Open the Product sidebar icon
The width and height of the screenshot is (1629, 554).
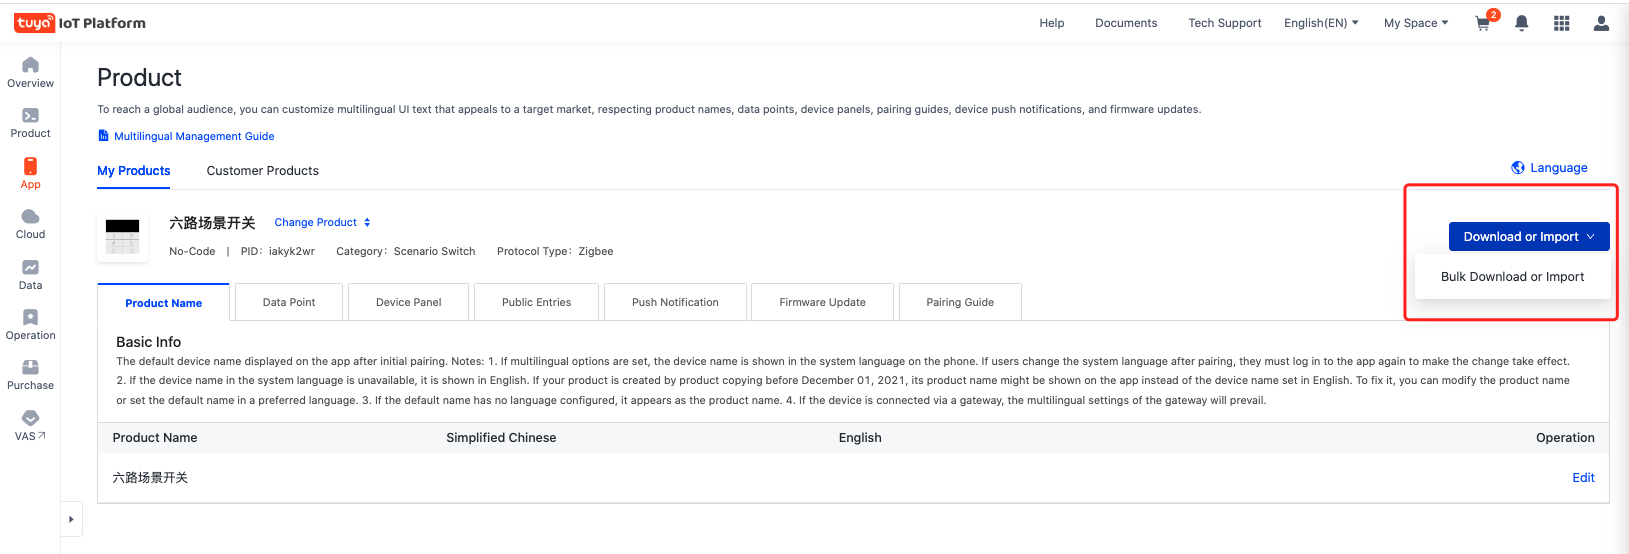[x=30, y=115]
